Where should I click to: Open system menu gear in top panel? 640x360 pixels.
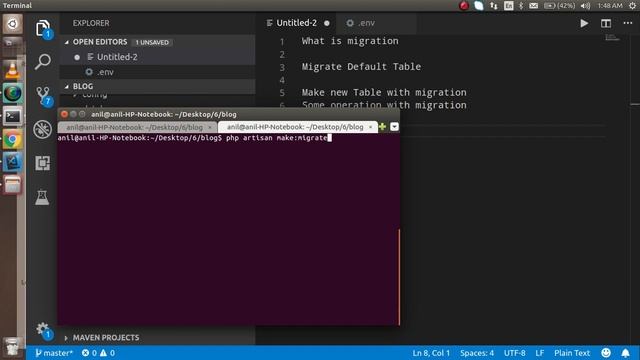click(x=632, y=6)
